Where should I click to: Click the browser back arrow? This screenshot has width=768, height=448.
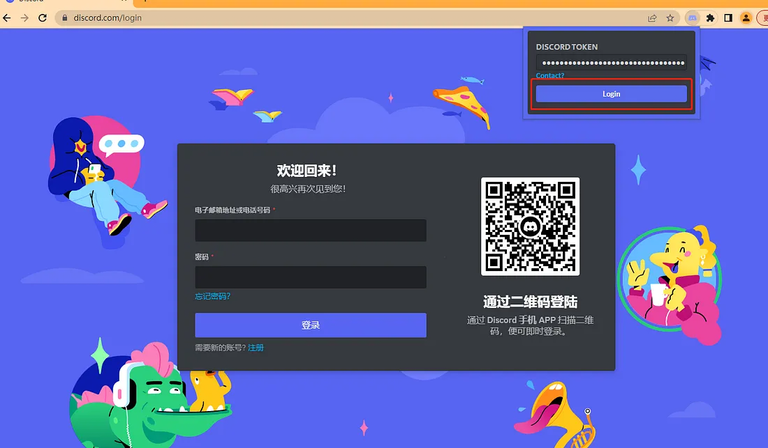tap(8, 18)
